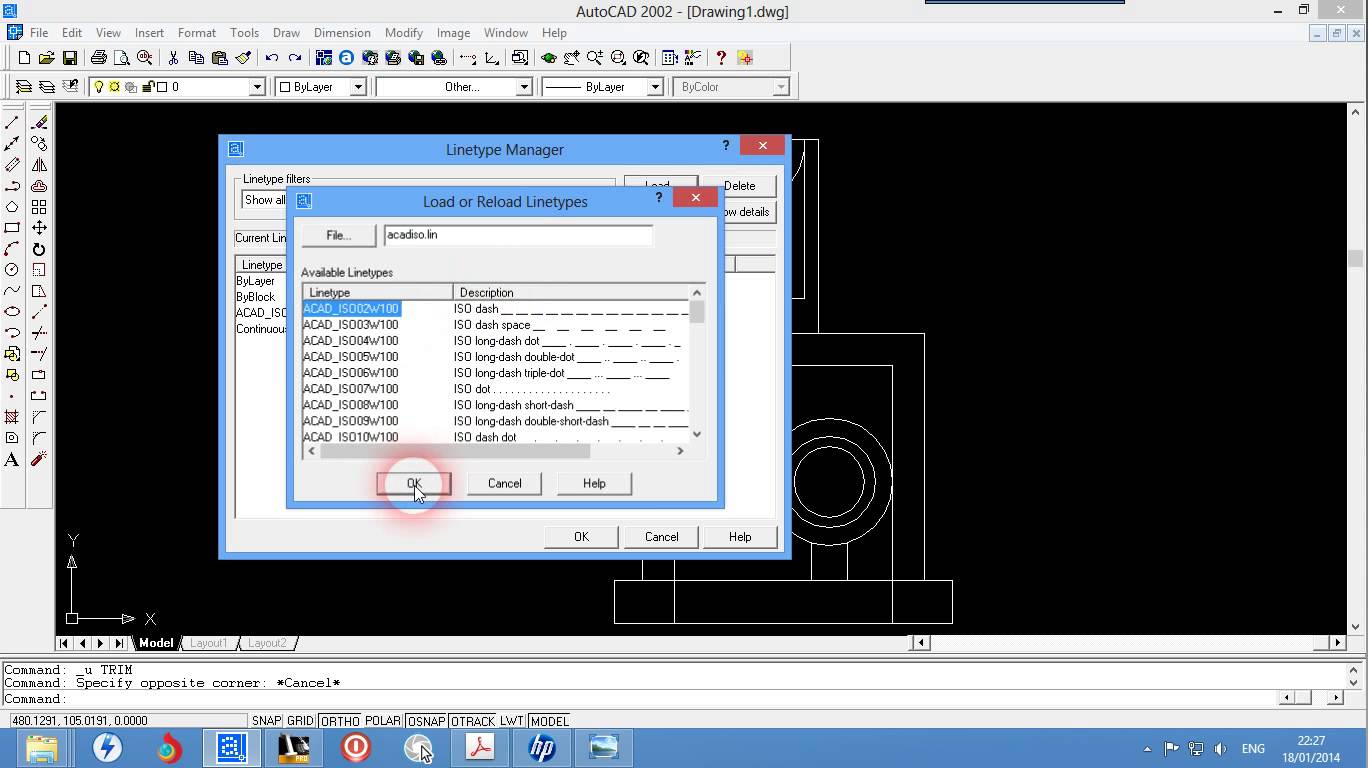Screen dimensions: 1368x768
Task: Select linetype ACAD_ISO04W100
Action: (x=351, y=341)
